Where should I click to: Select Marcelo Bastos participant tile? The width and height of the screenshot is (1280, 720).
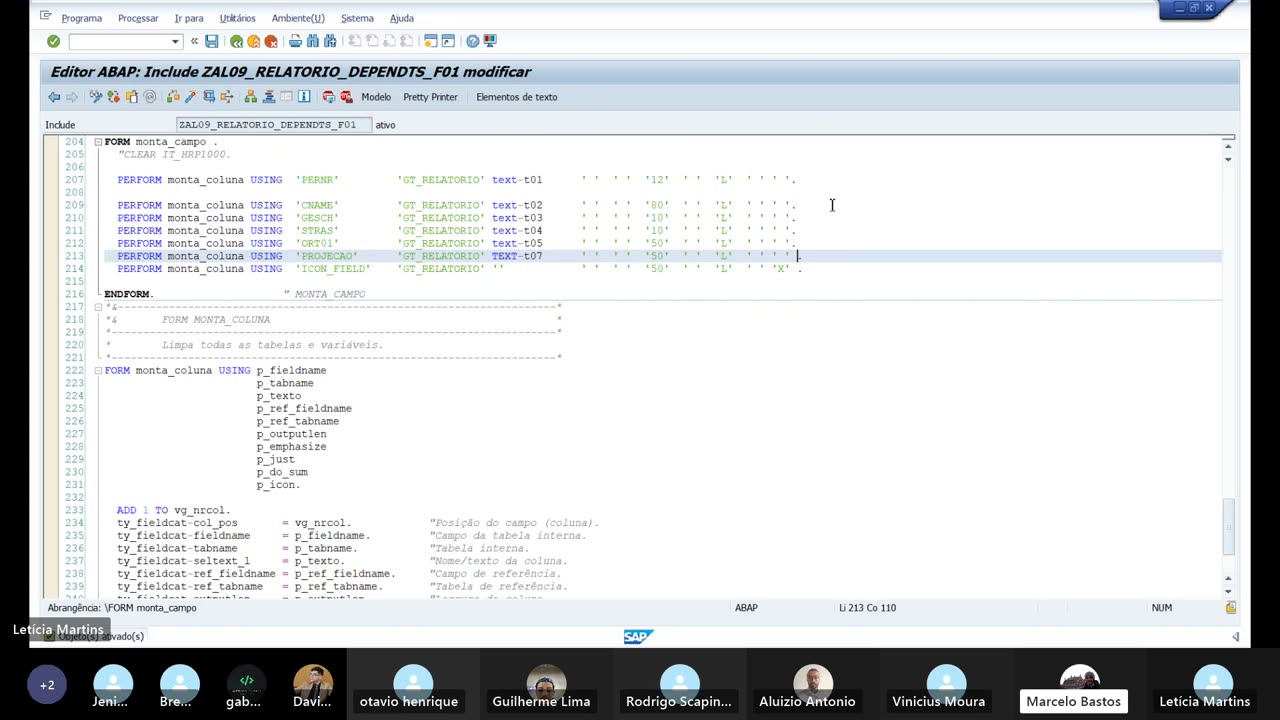1079,684
